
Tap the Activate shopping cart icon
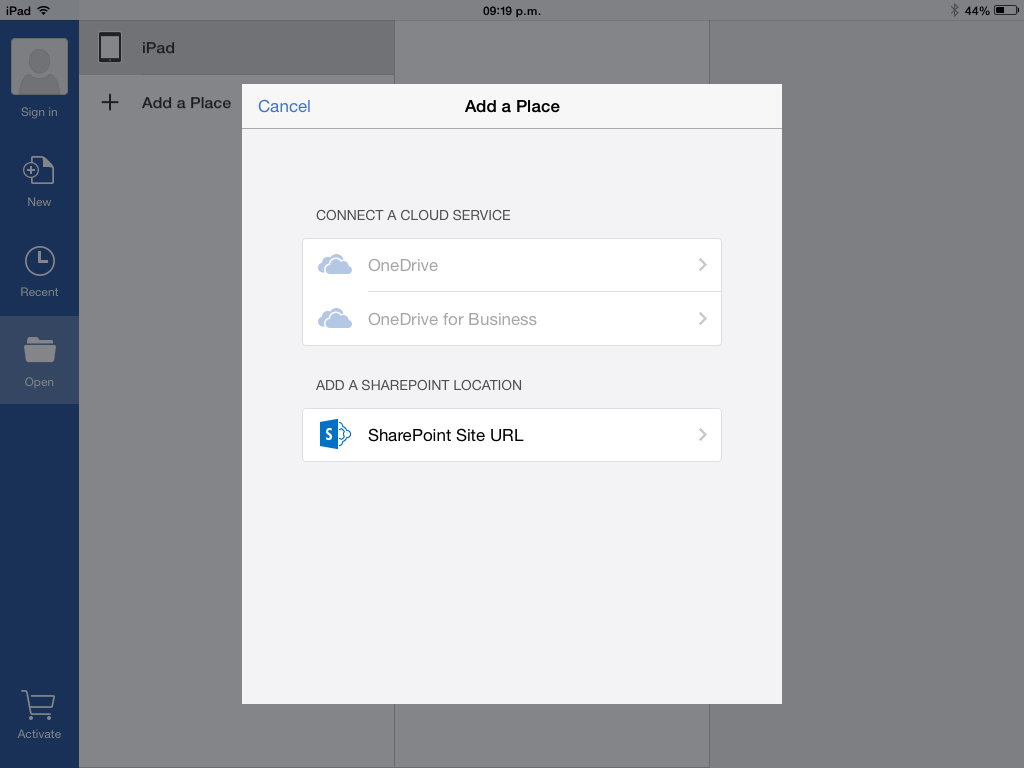click(x=38, y=705)
